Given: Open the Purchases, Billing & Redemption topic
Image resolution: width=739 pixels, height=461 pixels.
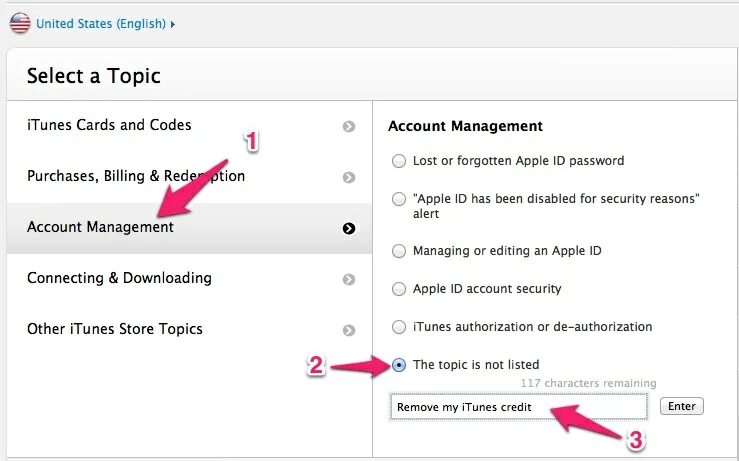Looking at the screenshot, I should click(189, 177).
